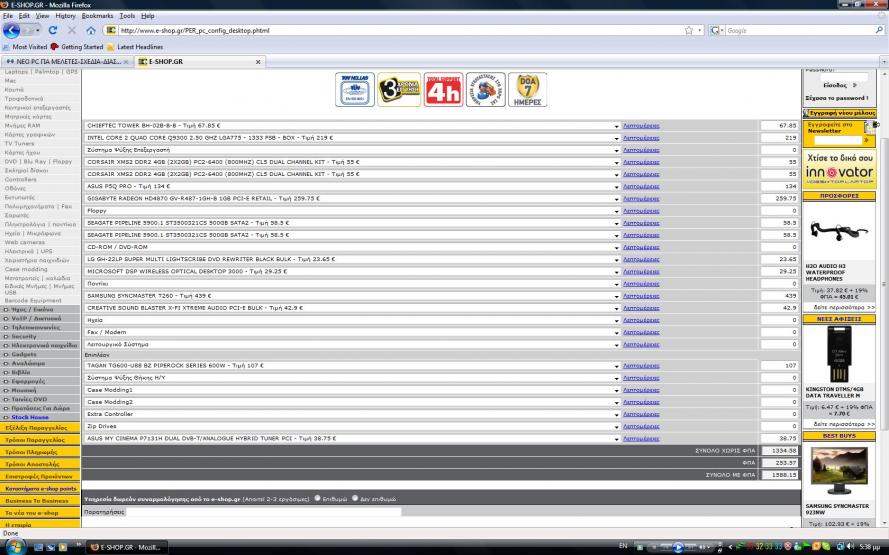The image size is (889, 555).
Task: Reload the page with the refresh icon
Action: [x=53, y=30]
